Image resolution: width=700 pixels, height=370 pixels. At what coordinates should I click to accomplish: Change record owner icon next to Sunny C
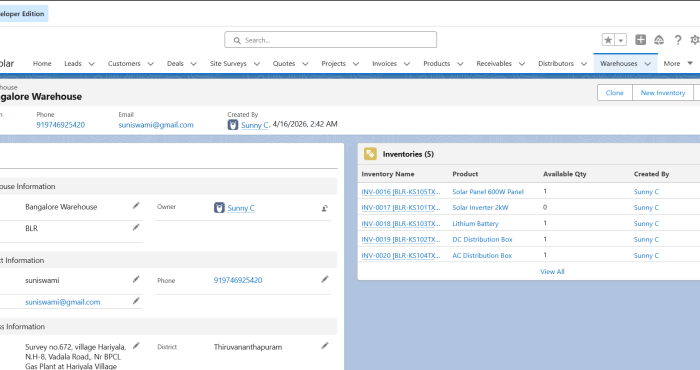point(325,208)
